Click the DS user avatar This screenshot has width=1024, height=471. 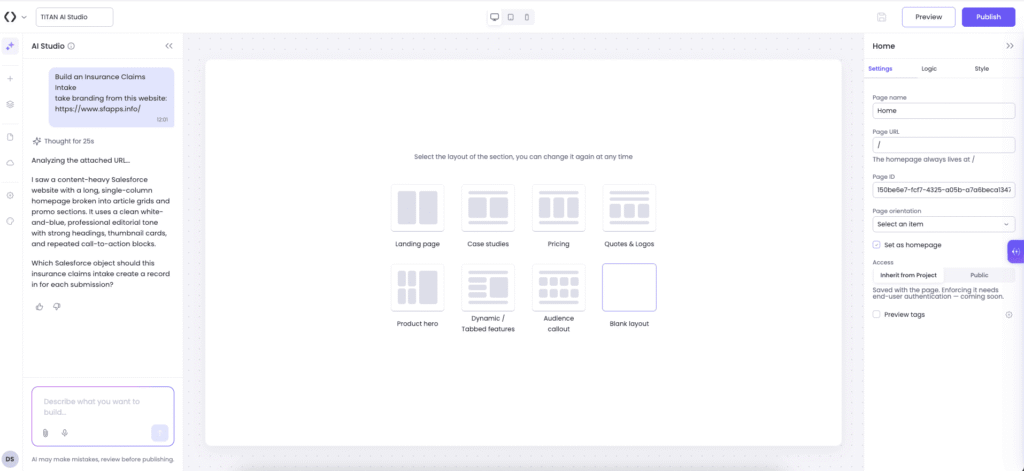coord(10,459)
